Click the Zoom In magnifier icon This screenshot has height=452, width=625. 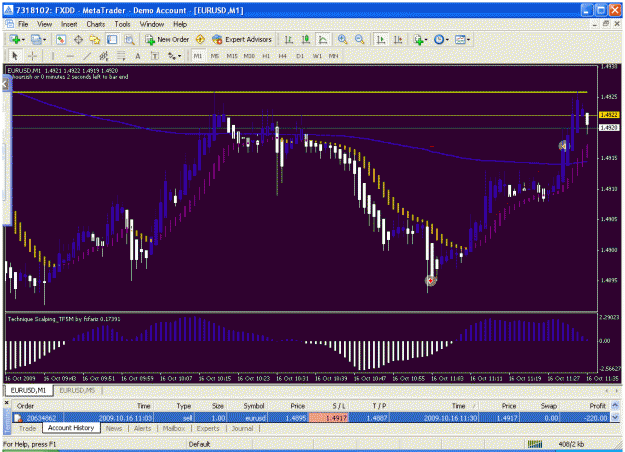[342, 39]
